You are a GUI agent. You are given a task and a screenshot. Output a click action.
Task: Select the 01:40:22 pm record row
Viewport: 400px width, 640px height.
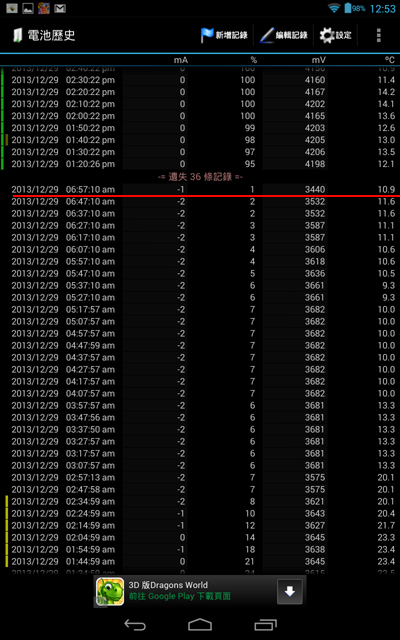click(200, 140)
